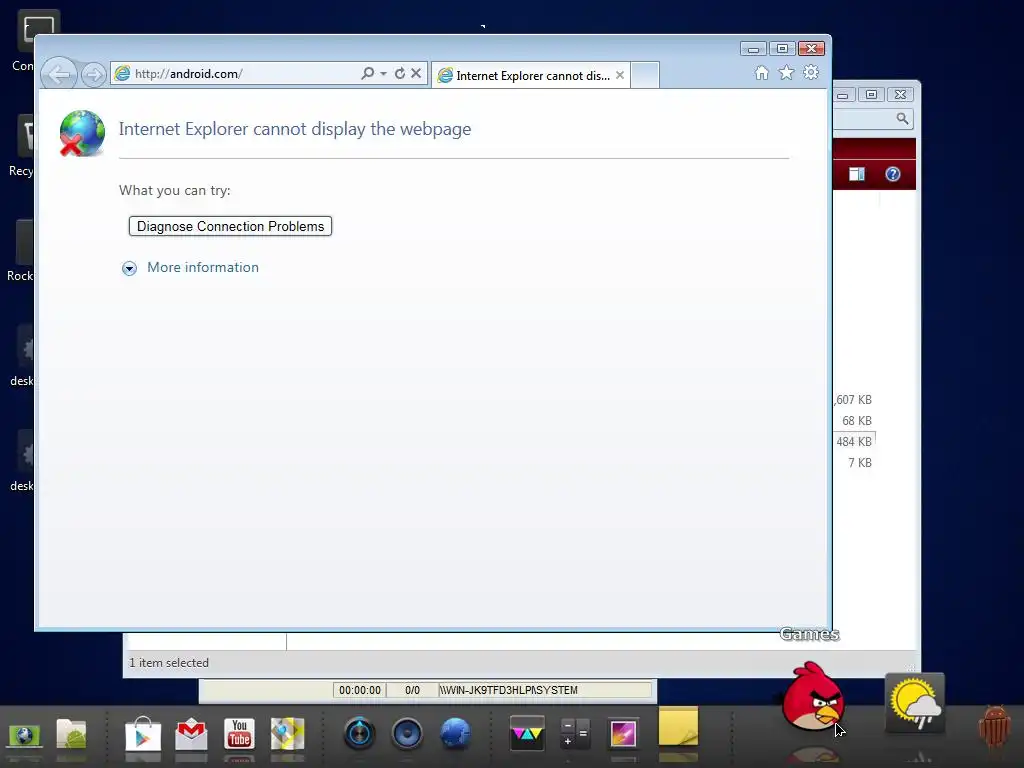The image size is (1024, 768).
Task: Go forward in Internet Explorer
Action: click(x=94, y=74)
